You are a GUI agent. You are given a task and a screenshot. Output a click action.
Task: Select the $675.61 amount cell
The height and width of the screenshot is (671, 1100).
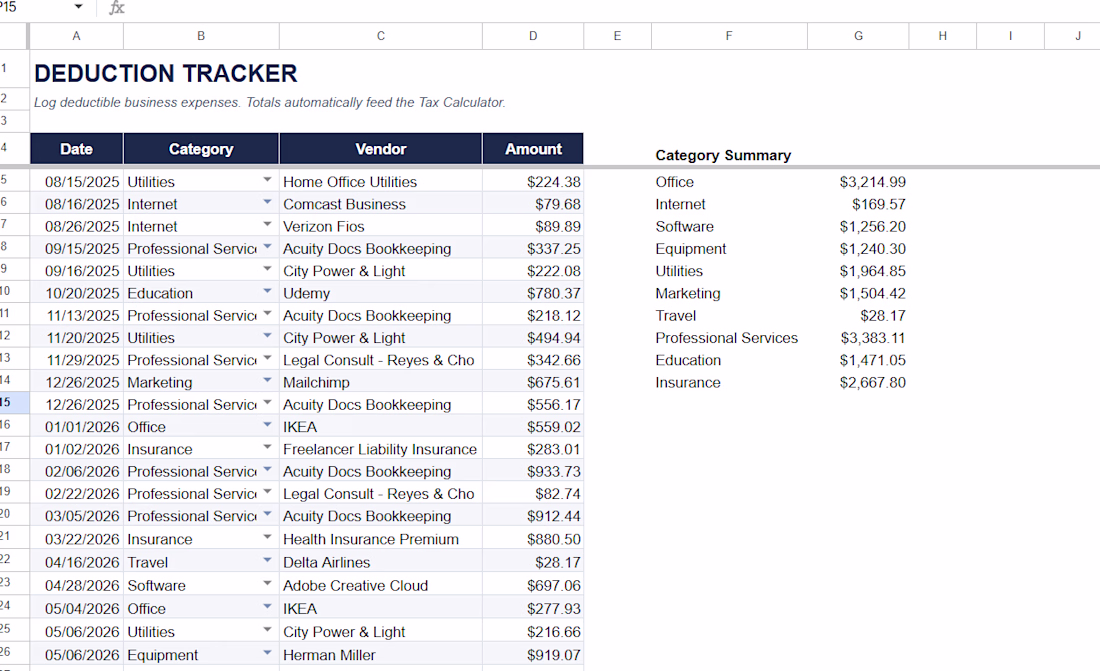[x=533, y=383]
